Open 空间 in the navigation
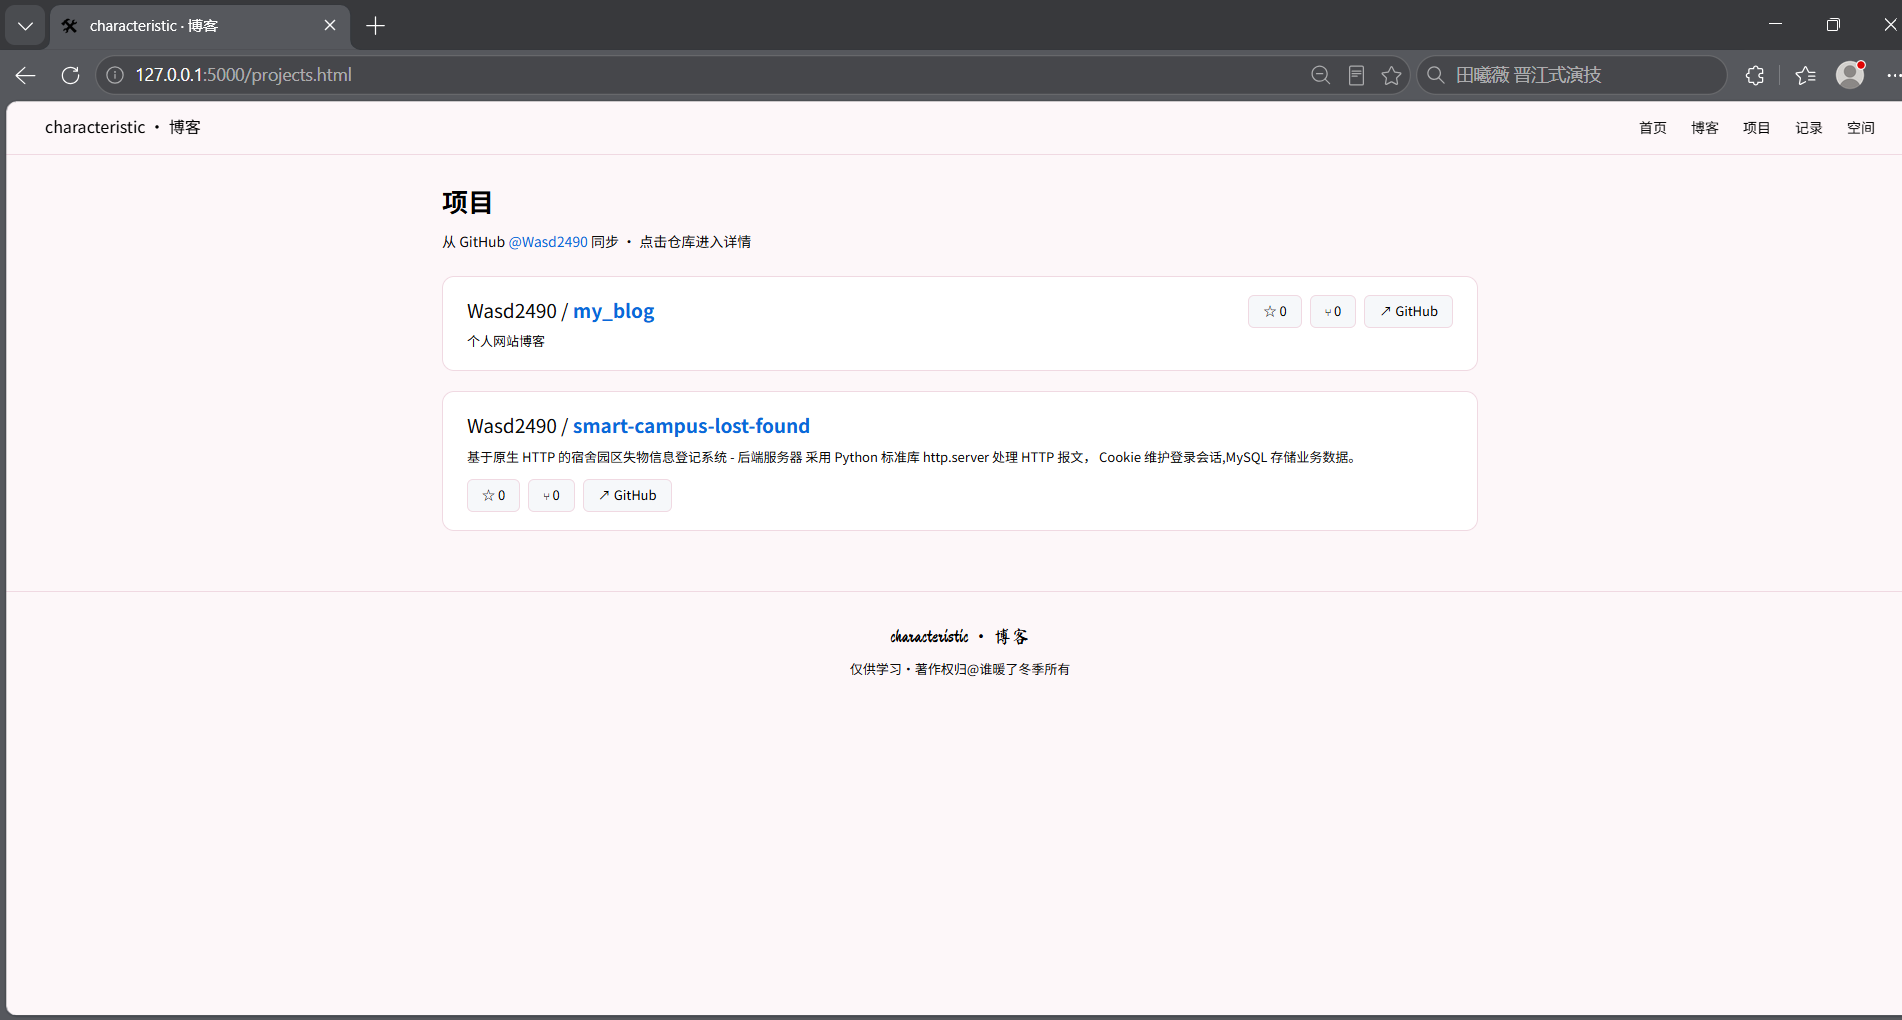 pyautogui.click(x=1861, y=128)
